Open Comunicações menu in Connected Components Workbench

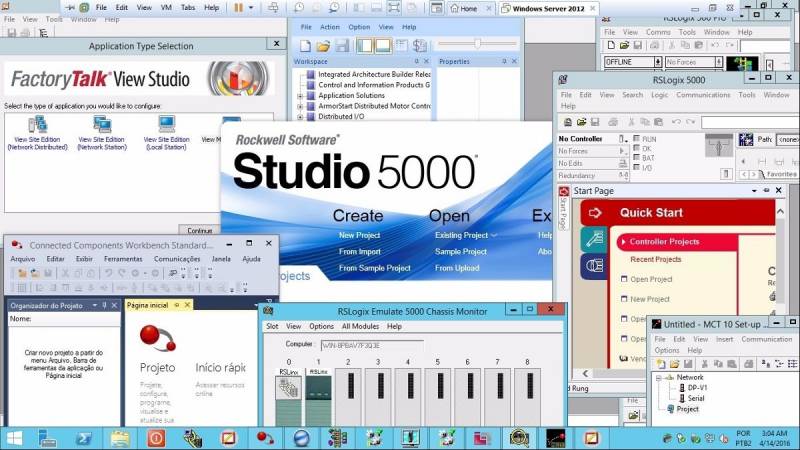[x=177, y=259]
